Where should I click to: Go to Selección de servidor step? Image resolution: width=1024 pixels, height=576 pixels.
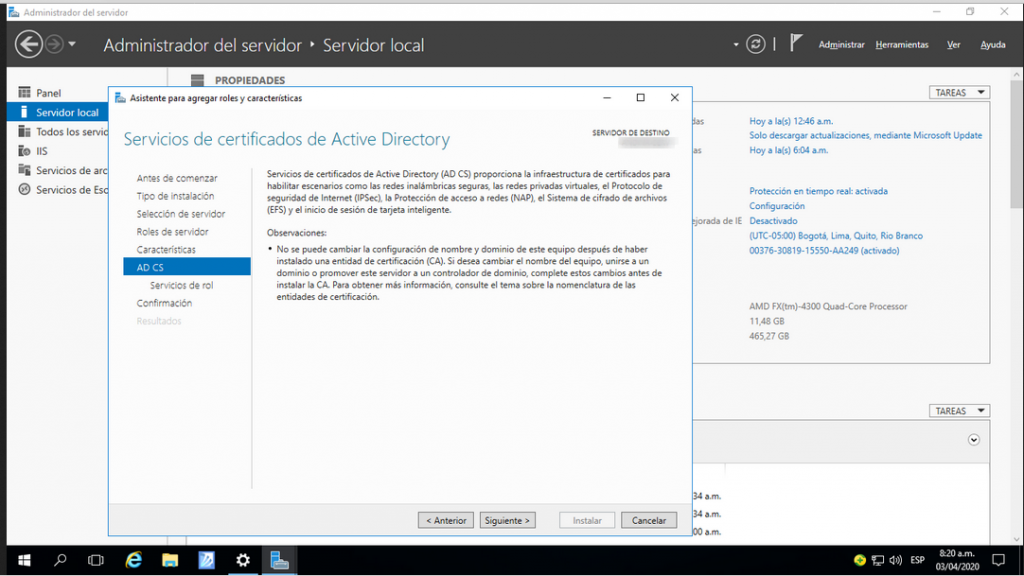[x=181, y=214]
